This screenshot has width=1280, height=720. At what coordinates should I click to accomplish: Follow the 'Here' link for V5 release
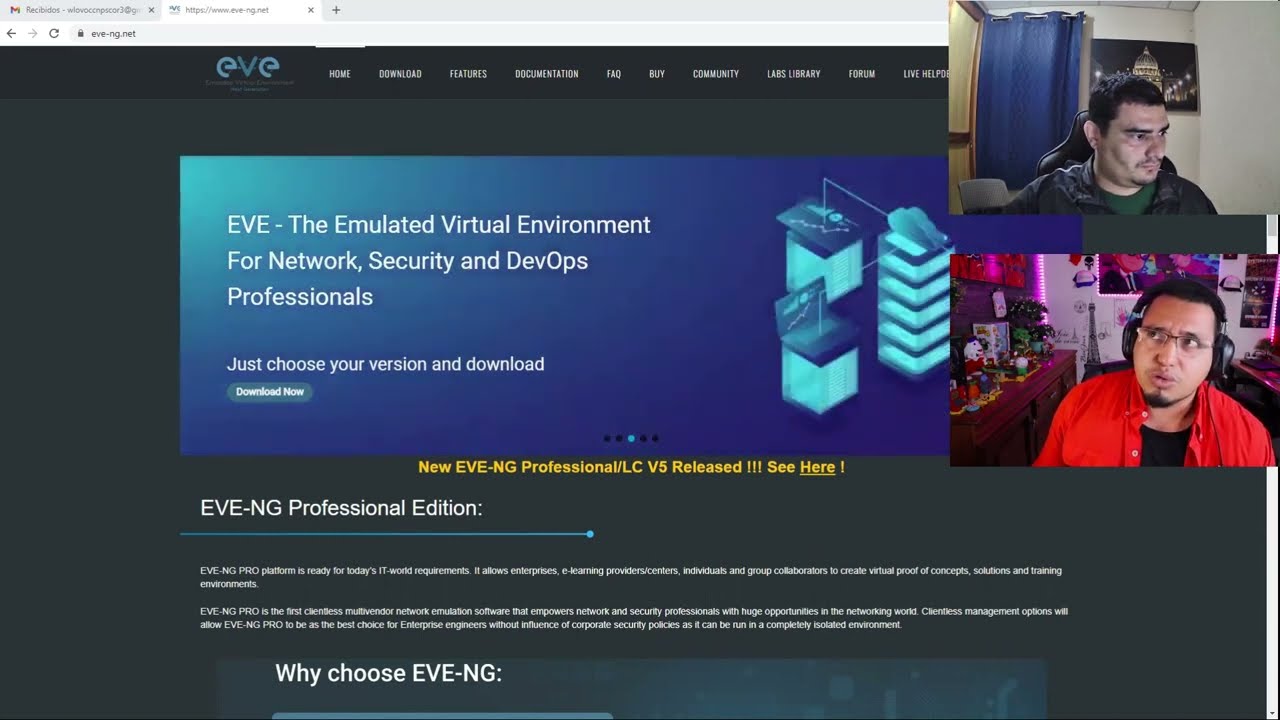[817, 467]
